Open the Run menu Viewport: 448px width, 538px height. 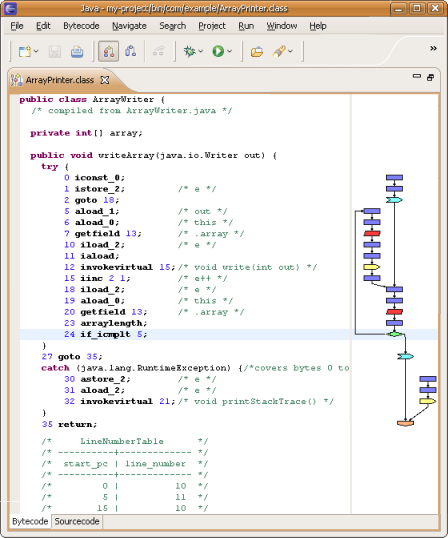click(246, 26)
